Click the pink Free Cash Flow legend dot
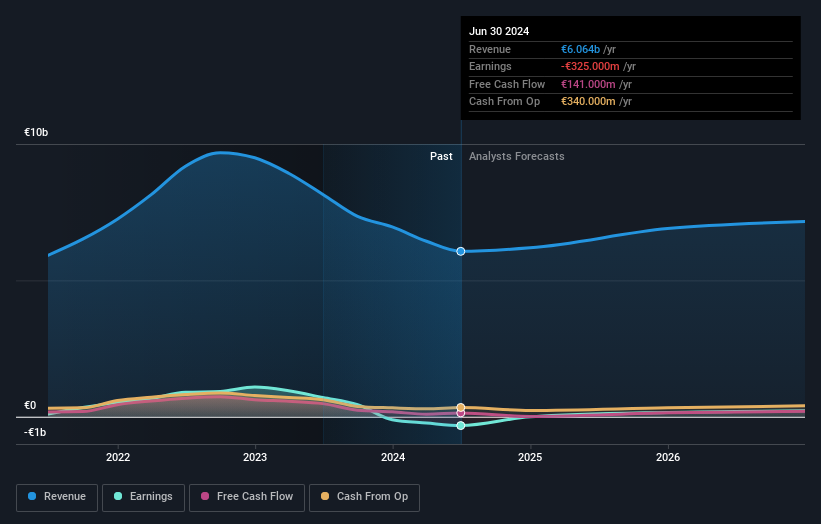 point(205,496)
